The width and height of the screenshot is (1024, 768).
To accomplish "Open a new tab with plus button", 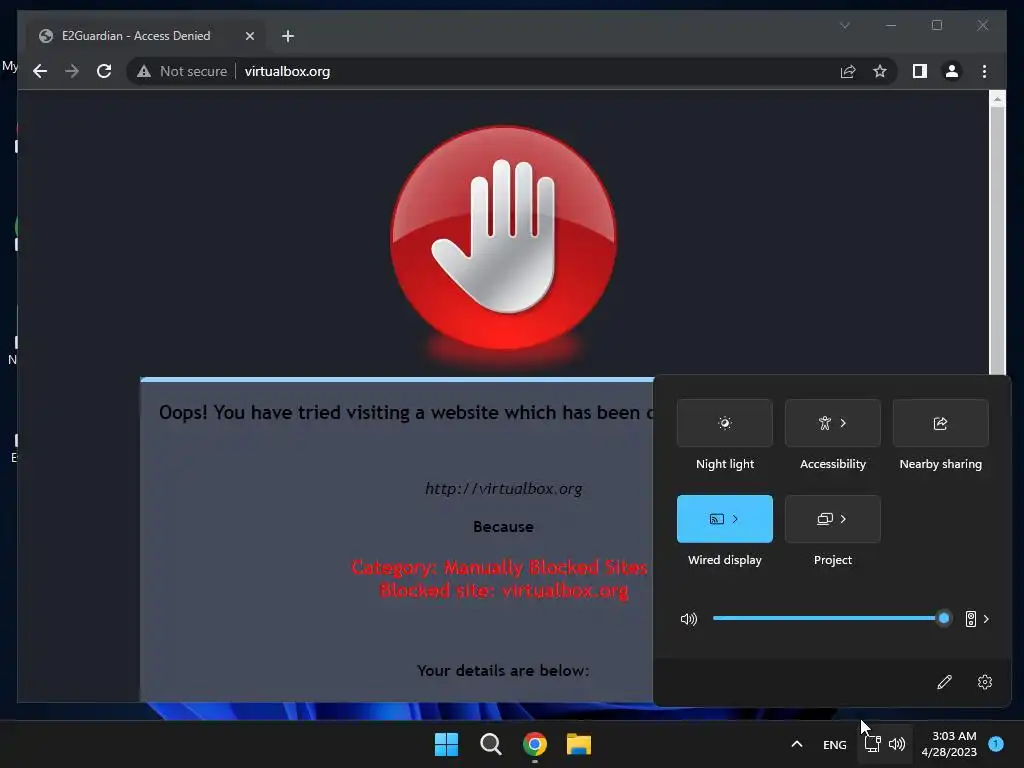I will (288, 36).
